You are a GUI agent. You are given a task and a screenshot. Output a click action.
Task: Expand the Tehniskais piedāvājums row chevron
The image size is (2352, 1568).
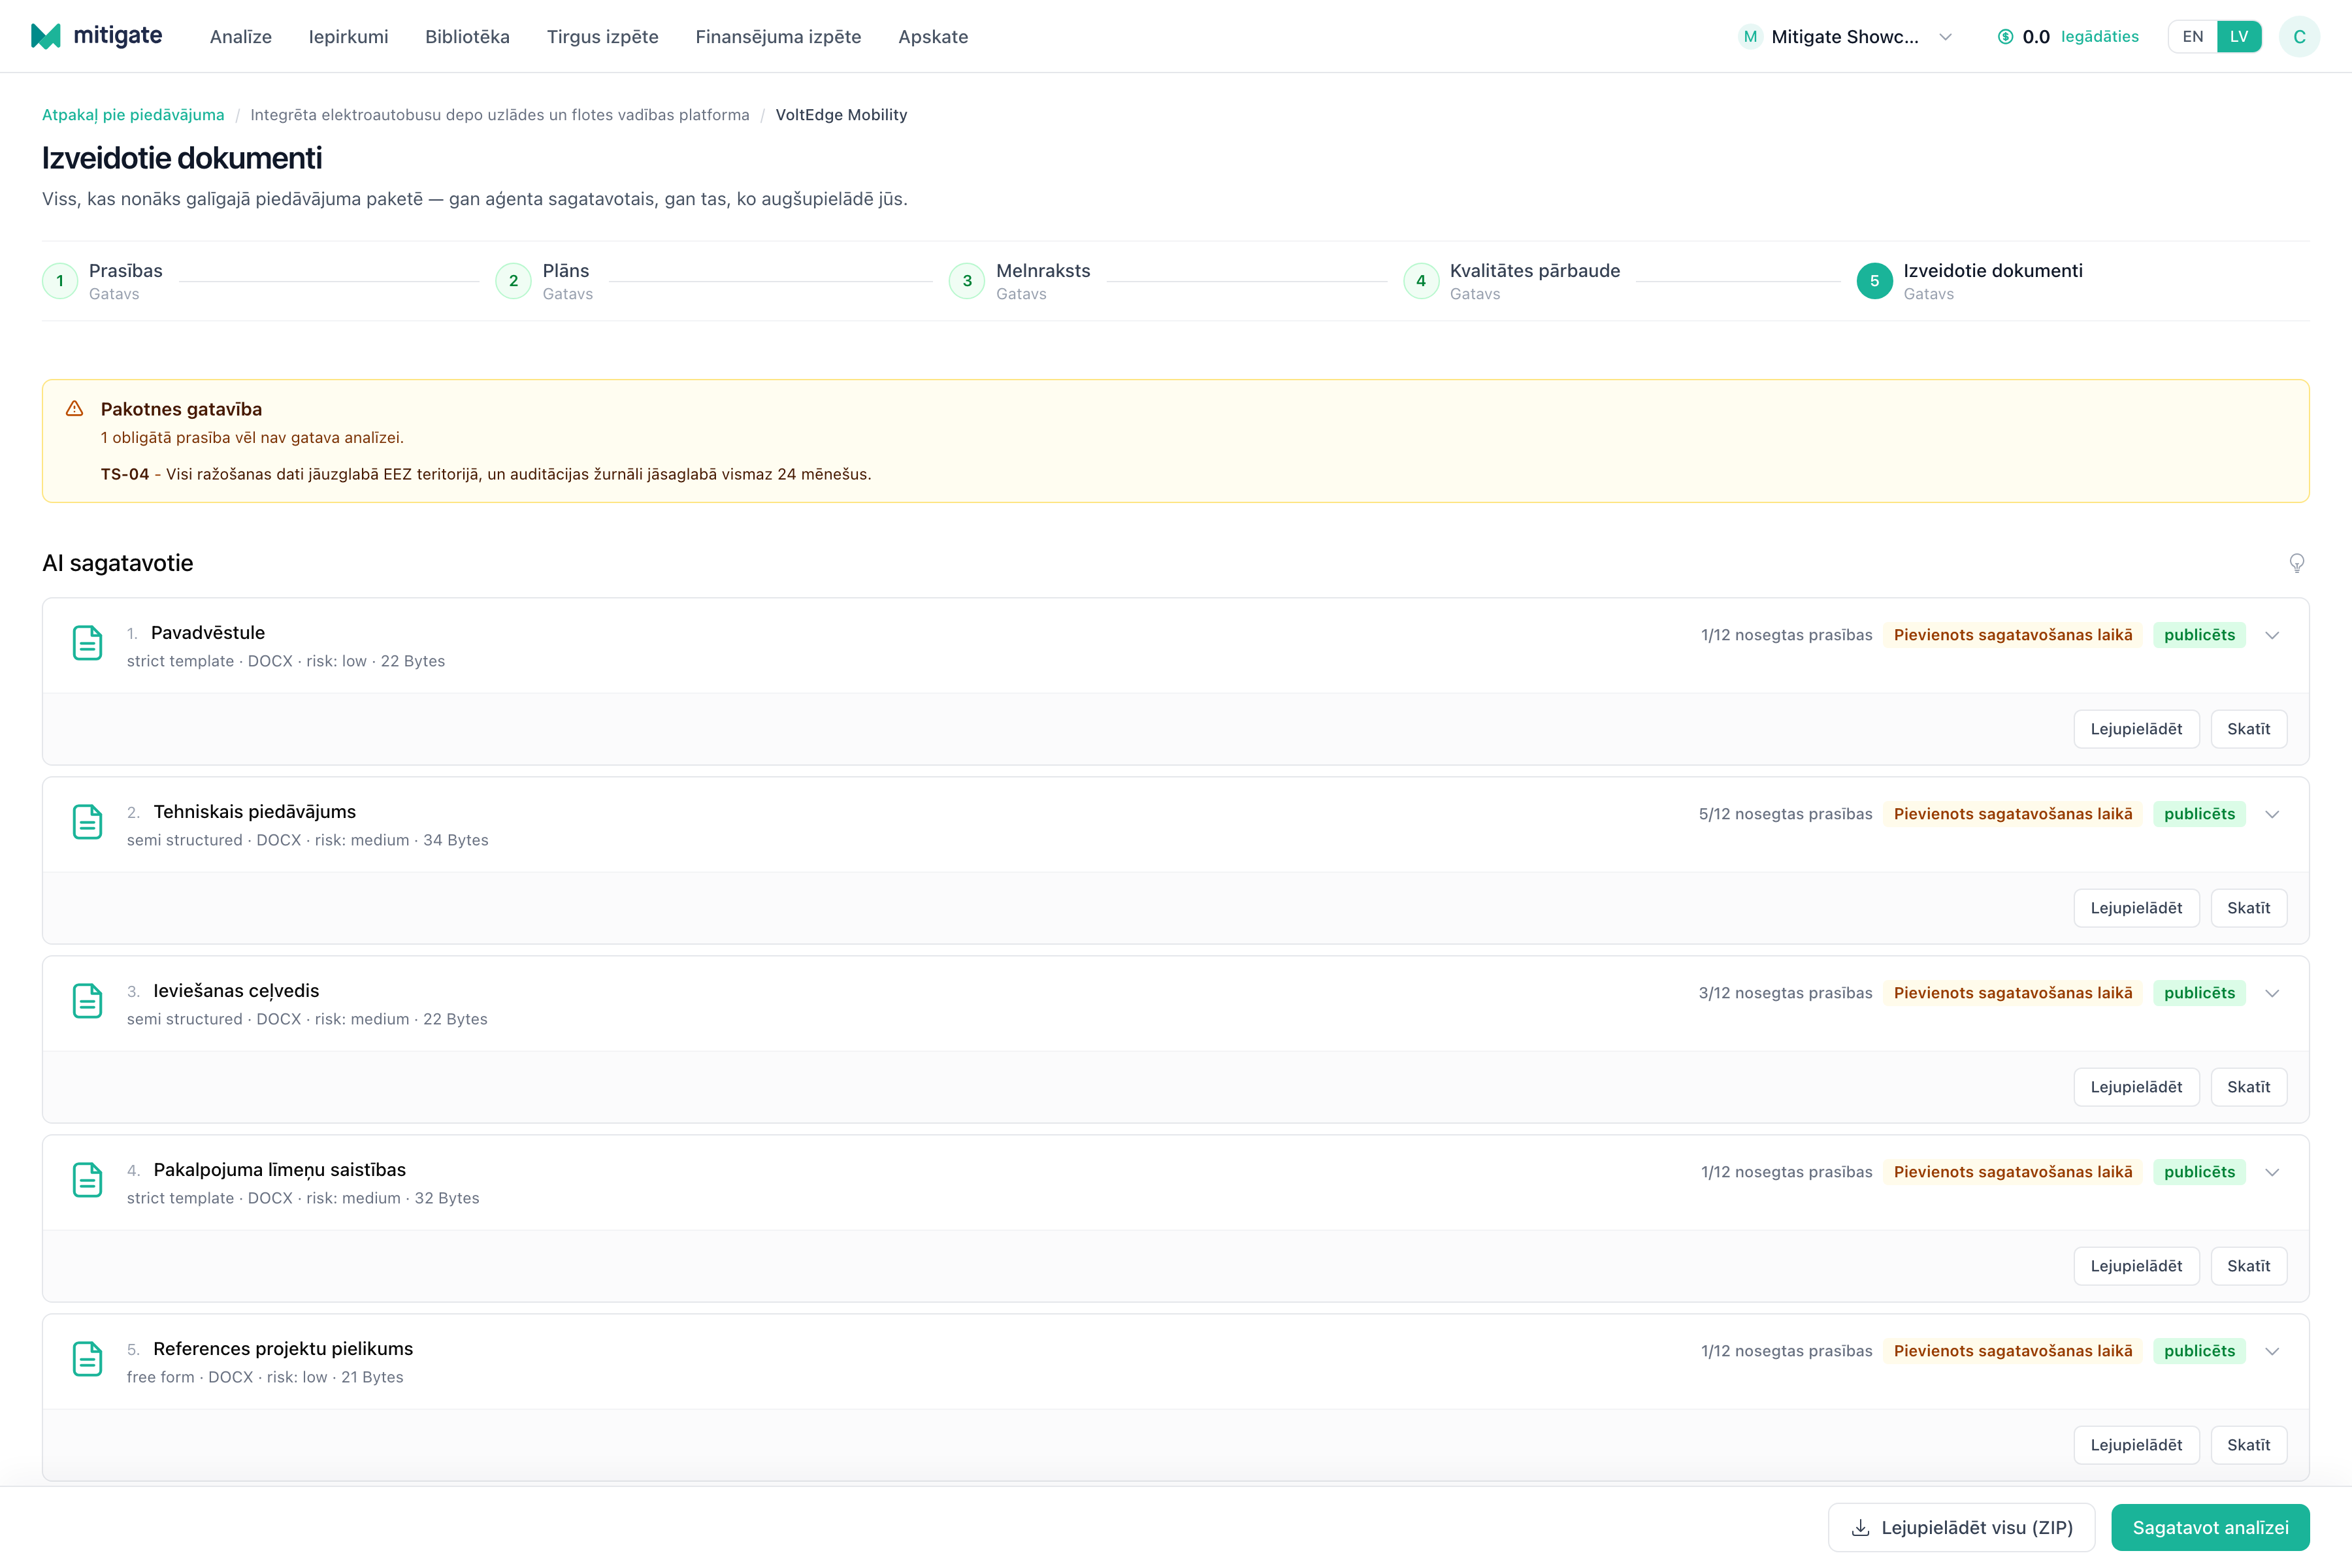2272,814
